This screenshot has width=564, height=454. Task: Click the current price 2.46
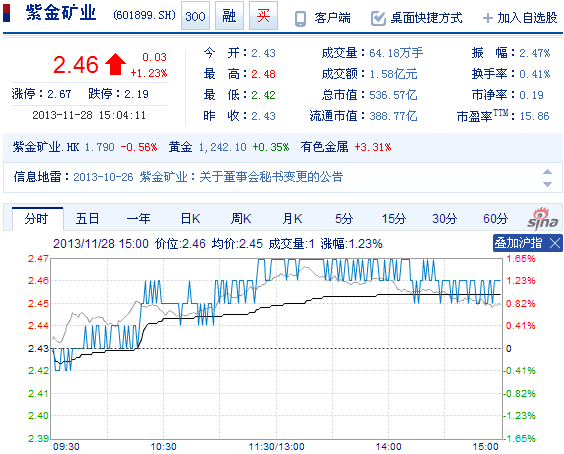click(76, 65)
